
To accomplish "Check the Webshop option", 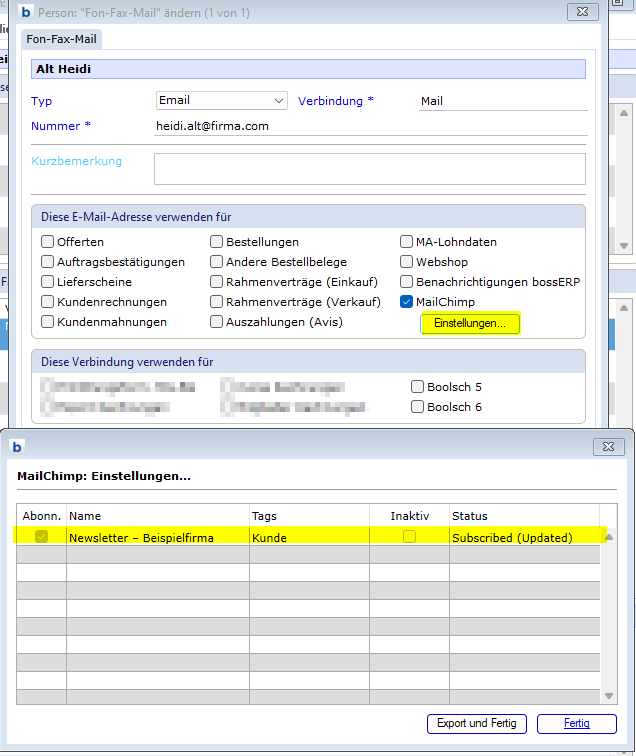I will 406,262.
